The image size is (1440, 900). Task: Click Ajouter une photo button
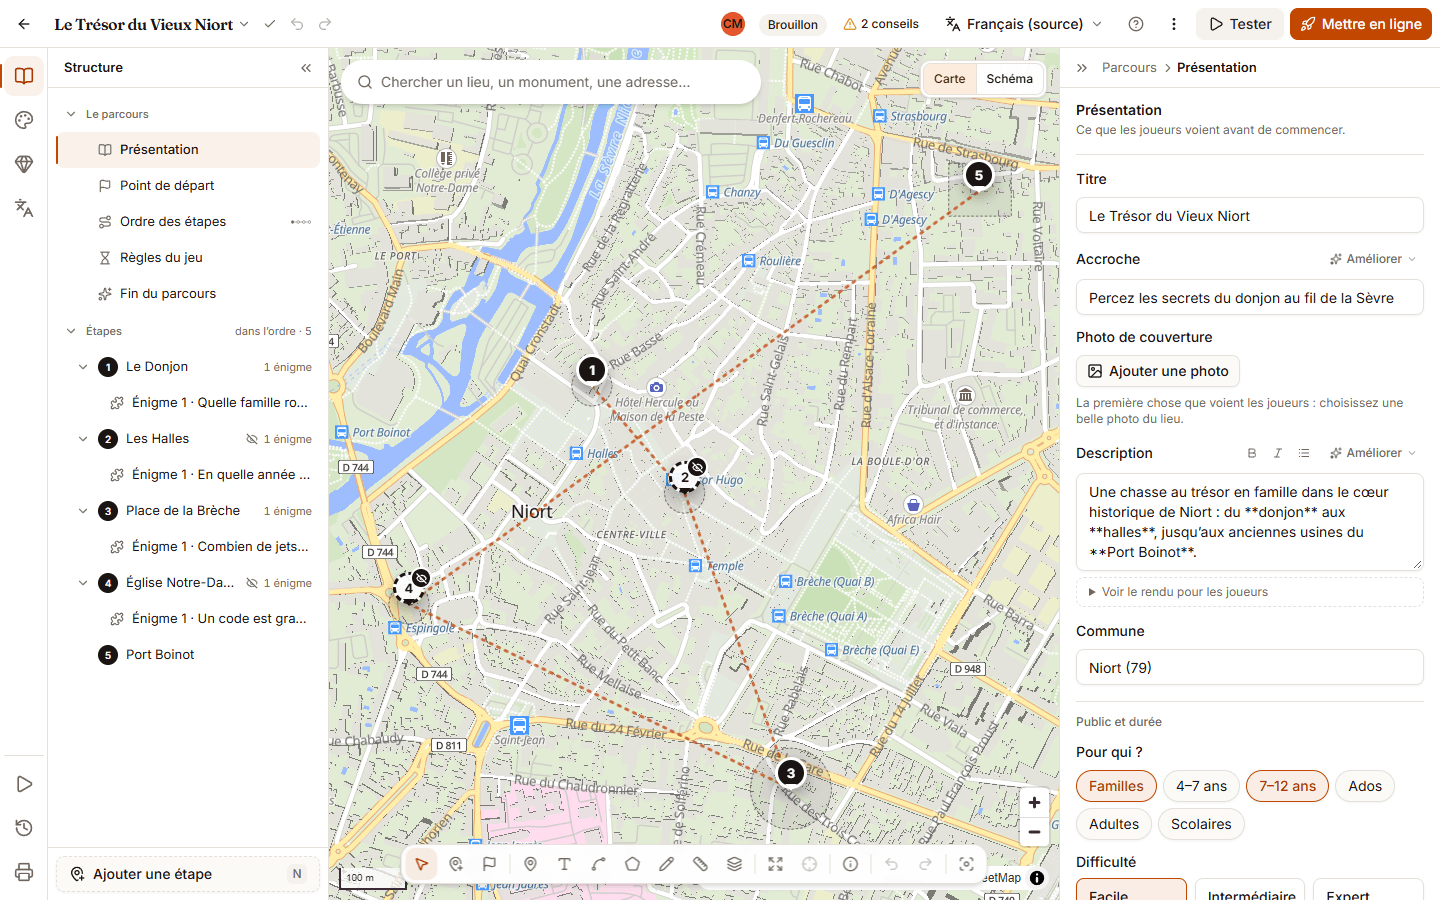click(1158, 371)
